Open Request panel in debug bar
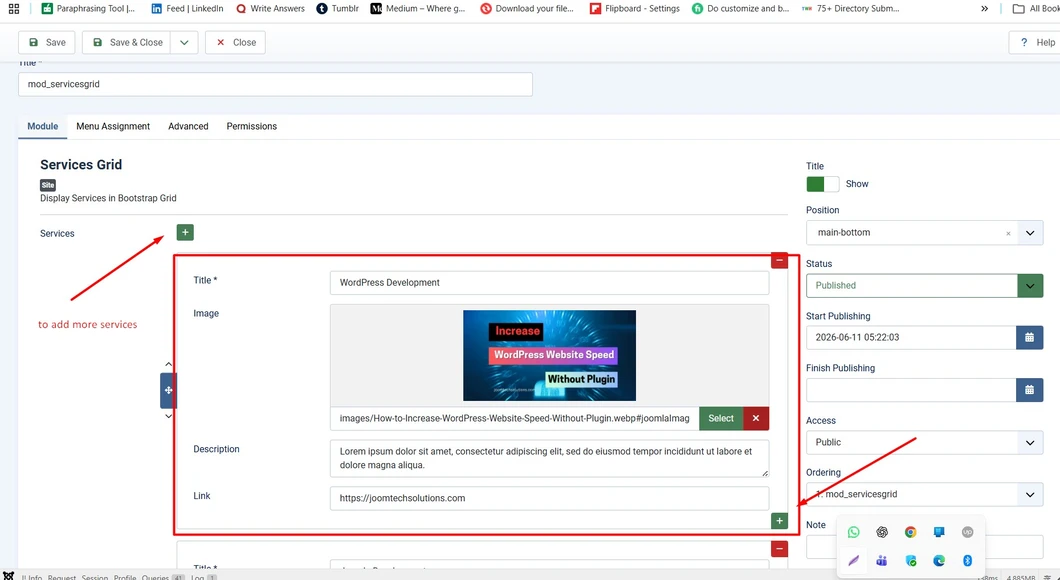This screenshot has height=580, width=1060. (62, 577)
